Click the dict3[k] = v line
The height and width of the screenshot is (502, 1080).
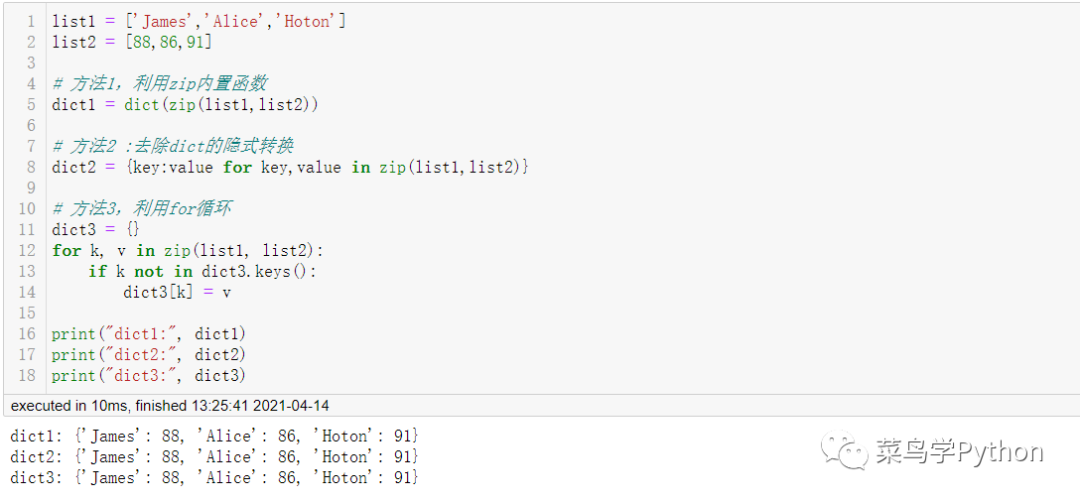(x=177, y=292)
